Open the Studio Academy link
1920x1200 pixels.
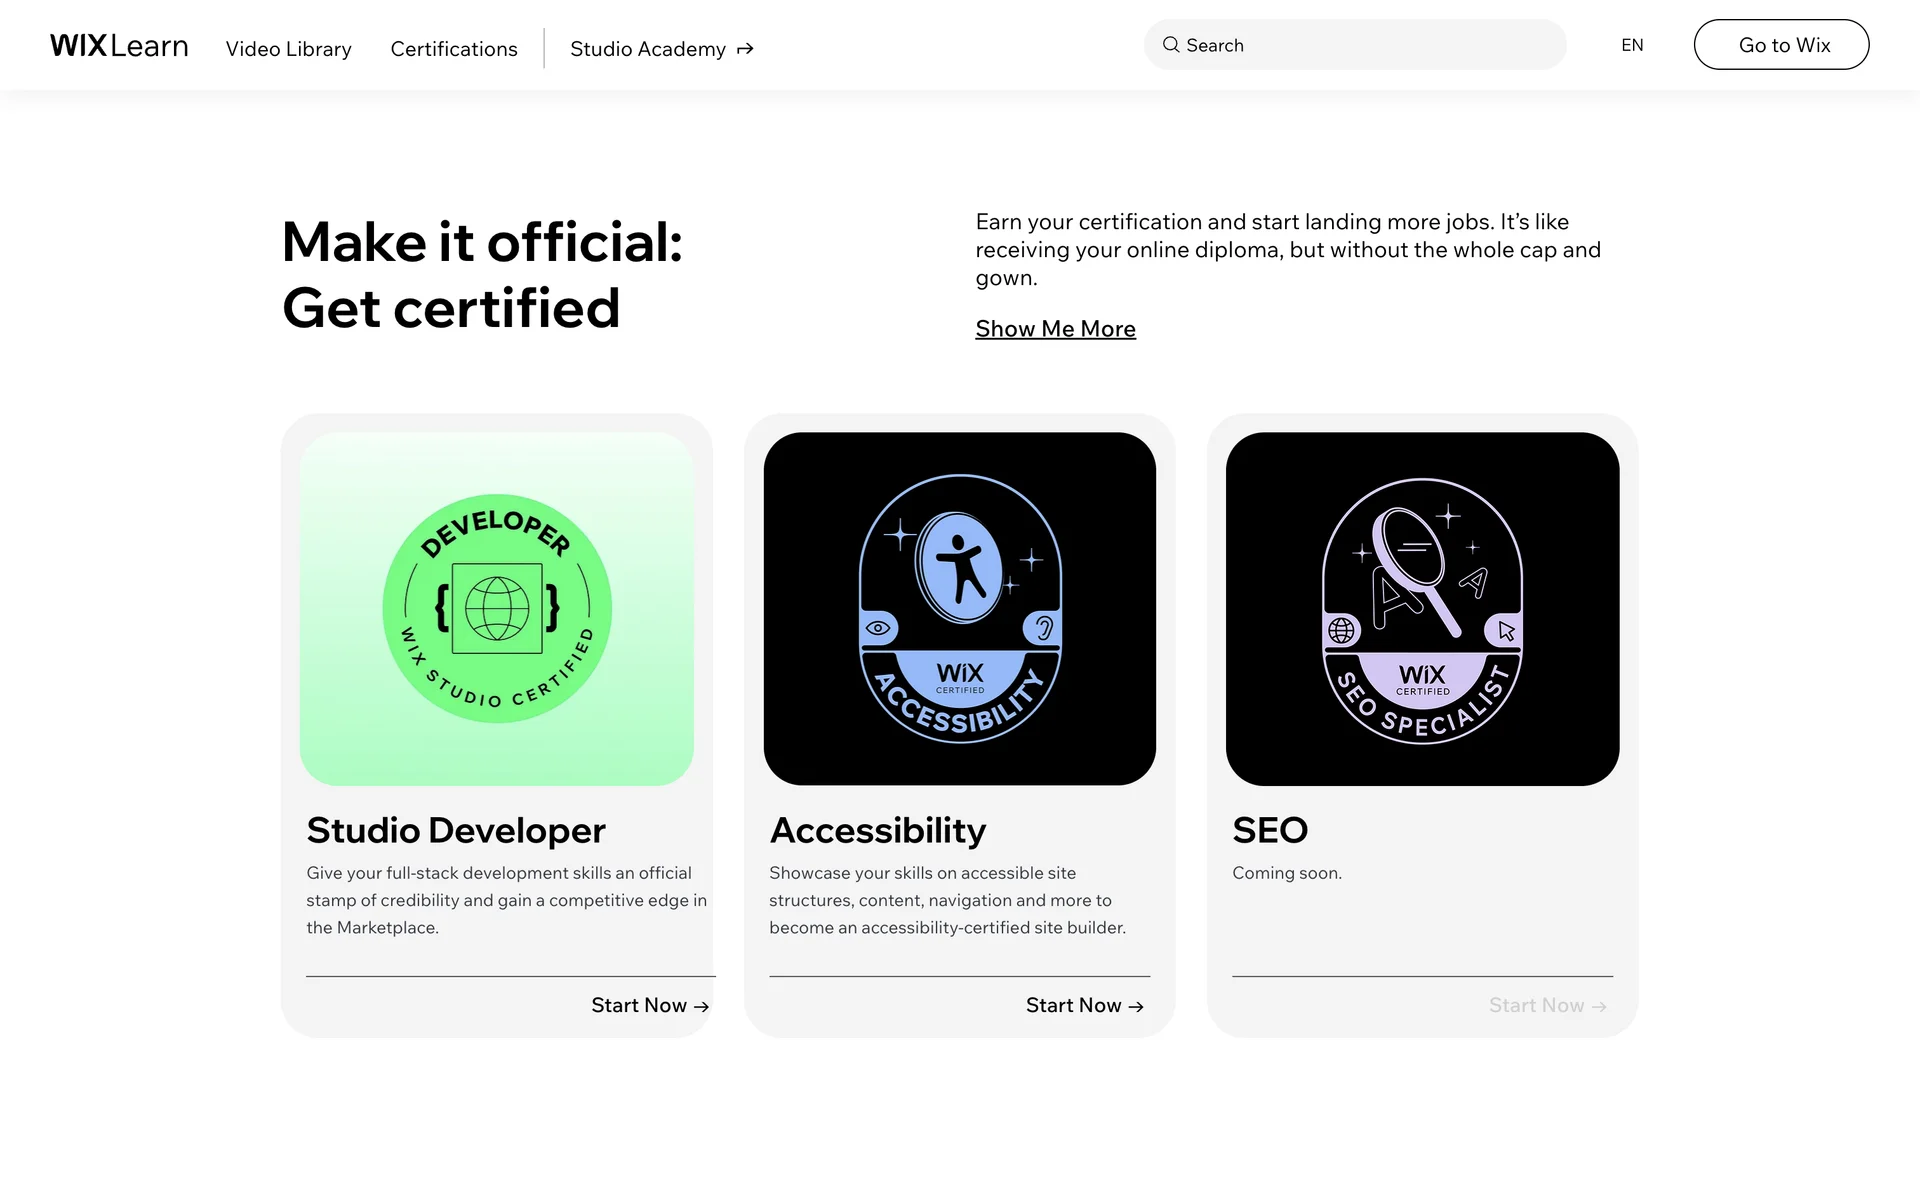coord(647,49)
